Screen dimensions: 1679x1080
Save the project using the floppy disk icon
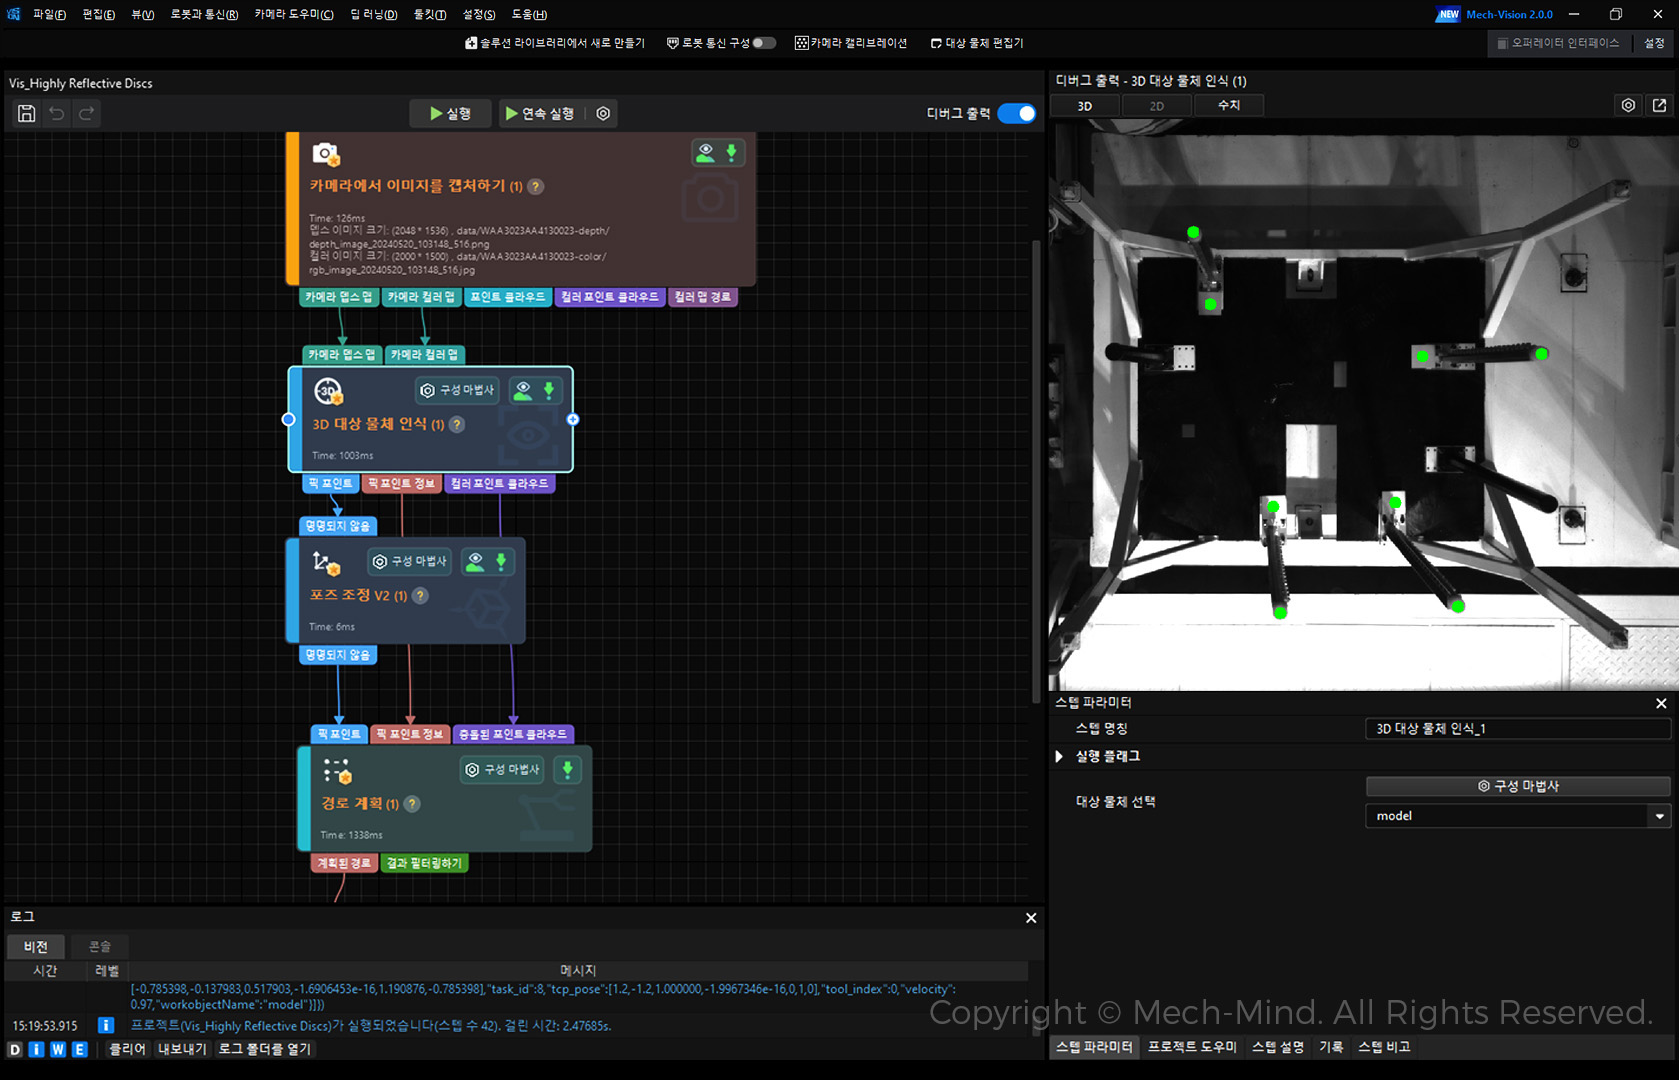pos(27,114)
